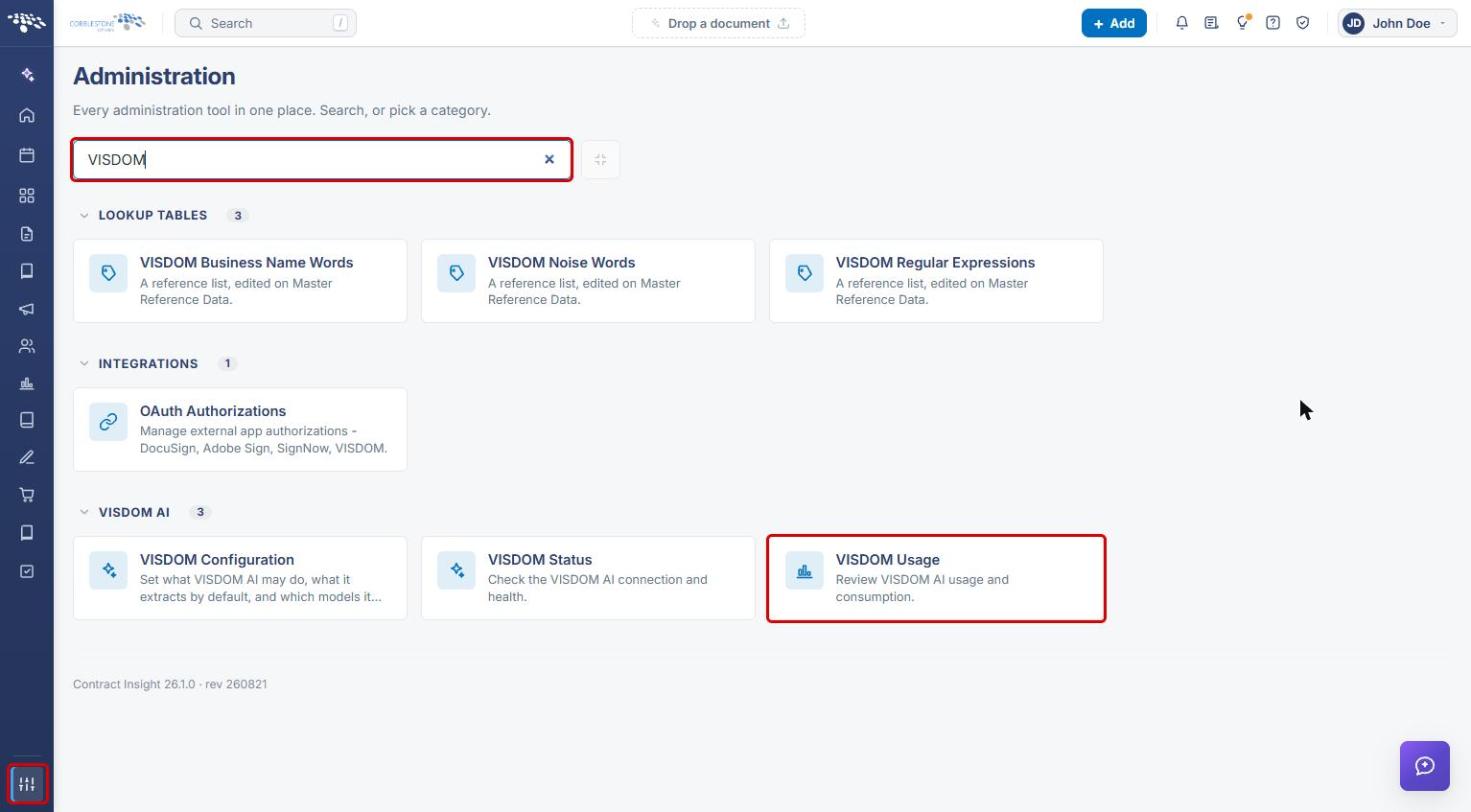
Task: Open the AI sparkle item in the sidebar
Action: tap(27, 75)
